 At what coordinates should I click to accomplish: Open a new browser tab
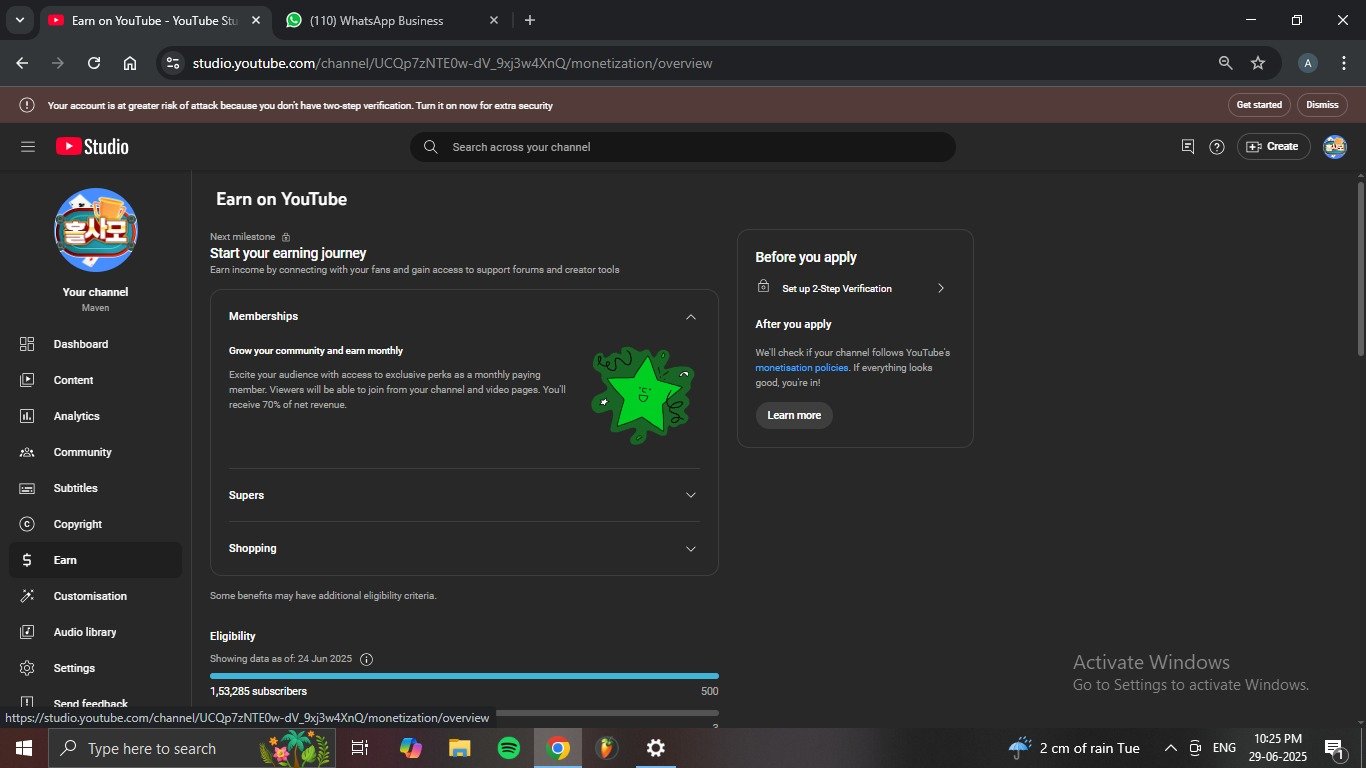point(530,20)
